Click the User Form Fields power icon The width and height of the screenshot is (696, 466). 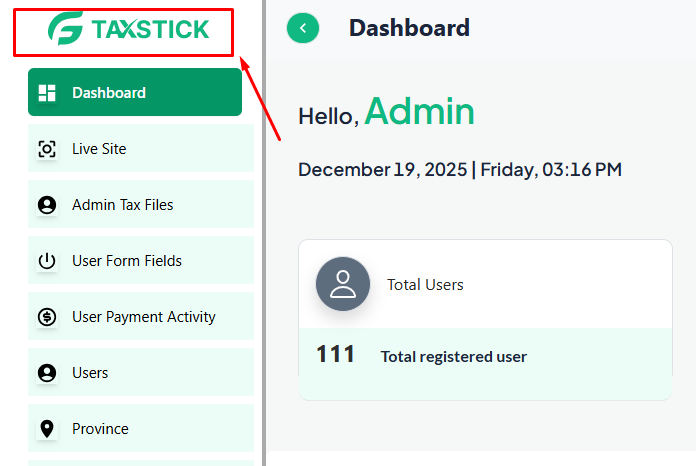[47, 261]
